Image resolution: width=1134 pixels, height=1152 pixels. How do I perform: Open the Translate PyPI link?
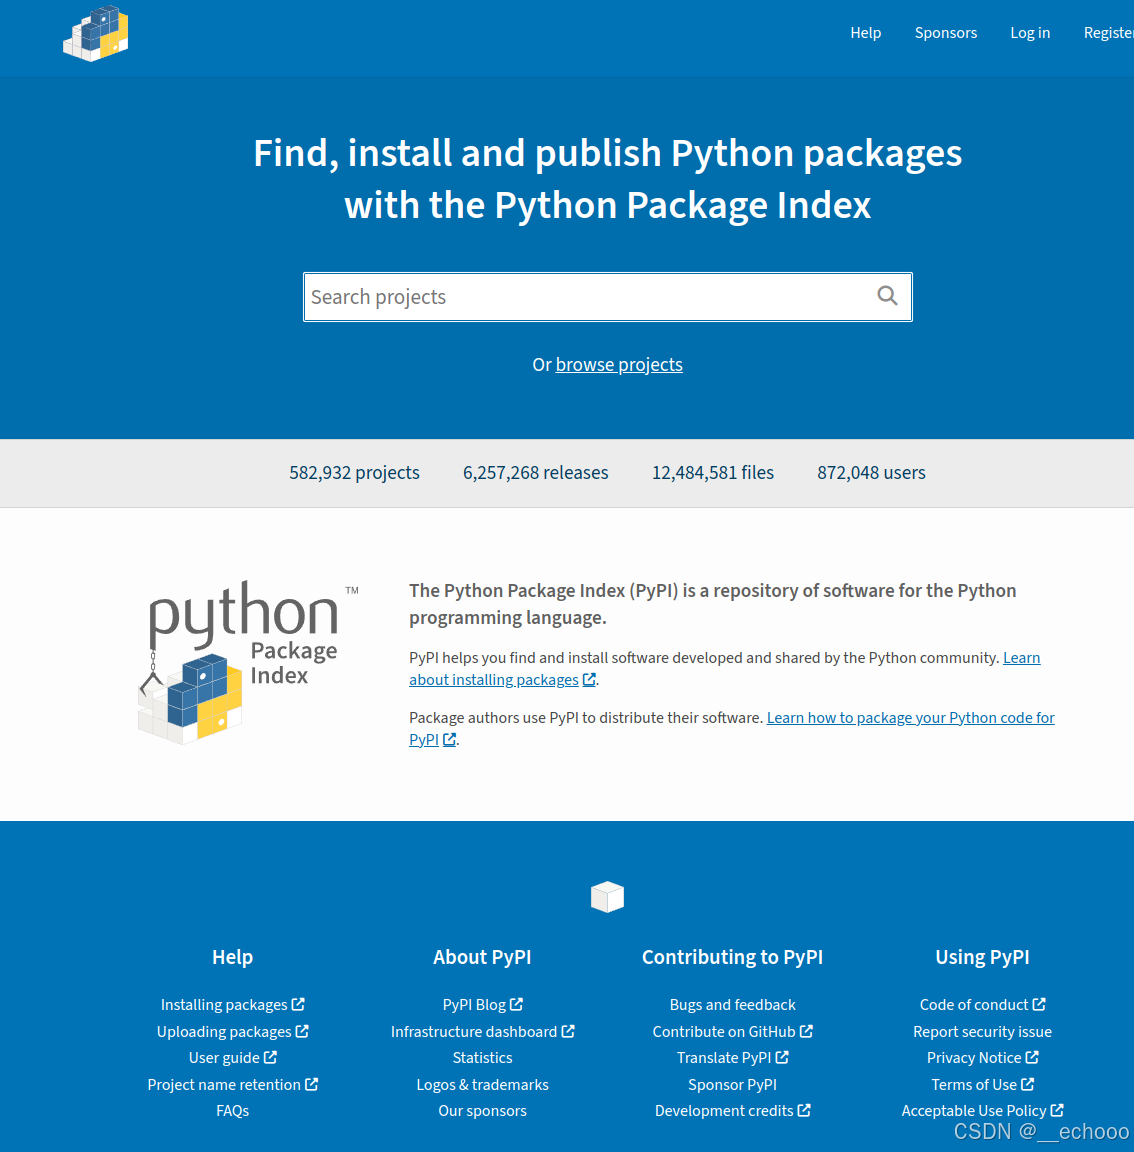coord(724,1058)
